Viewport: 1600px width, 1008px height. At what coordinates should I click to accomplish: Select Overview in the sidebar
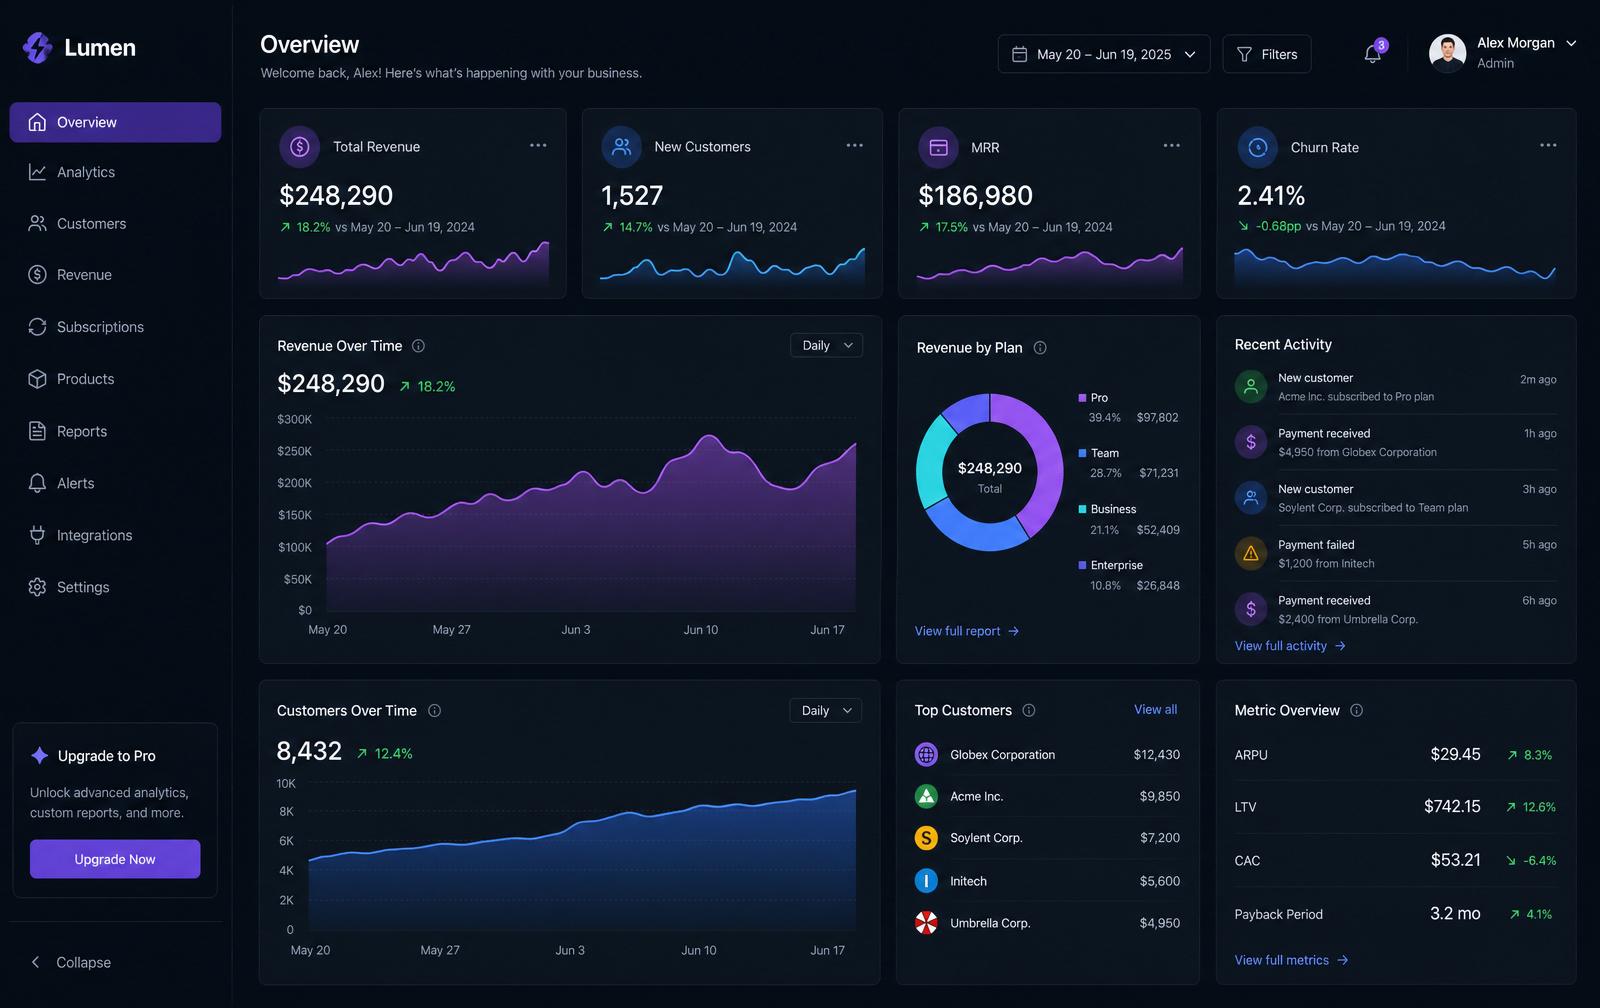pyautogui.click(x=115, y=122)
